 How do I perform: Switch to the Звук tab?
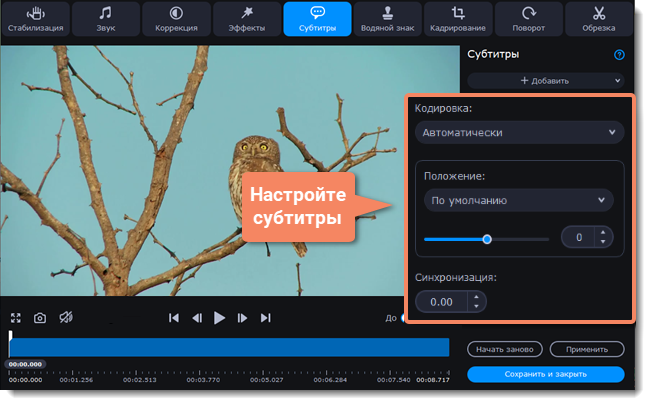(105, 18)
